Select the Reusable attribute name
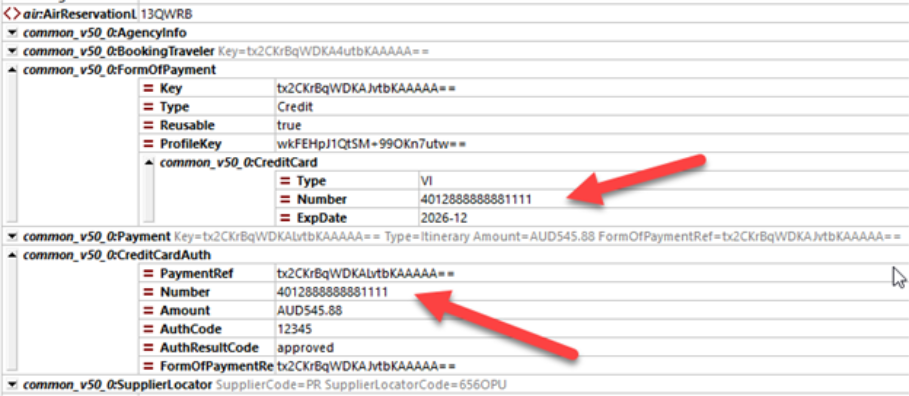This screenshot has height=396, width=909. [187, 125]
